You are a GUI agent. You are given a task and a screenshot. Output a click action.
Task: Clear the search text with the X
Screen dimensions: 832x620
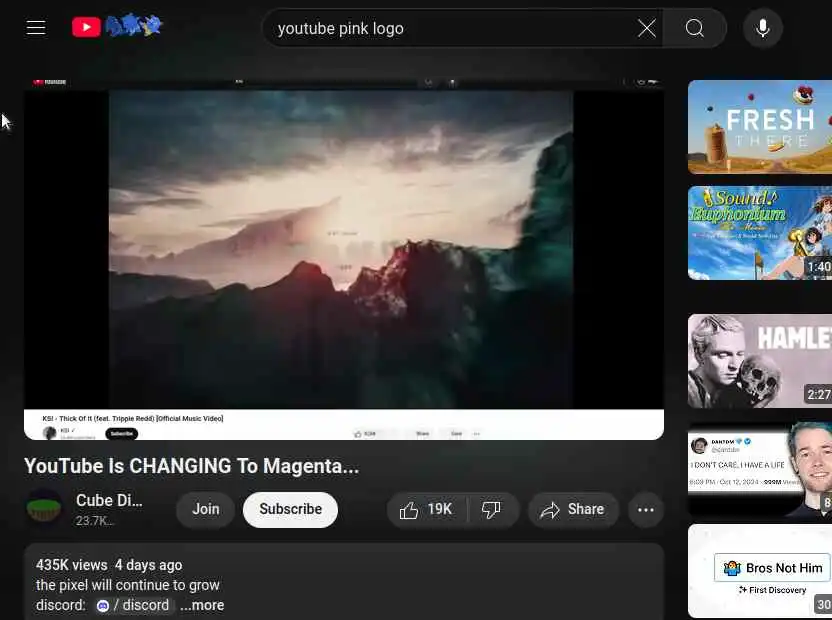(646, 28)
